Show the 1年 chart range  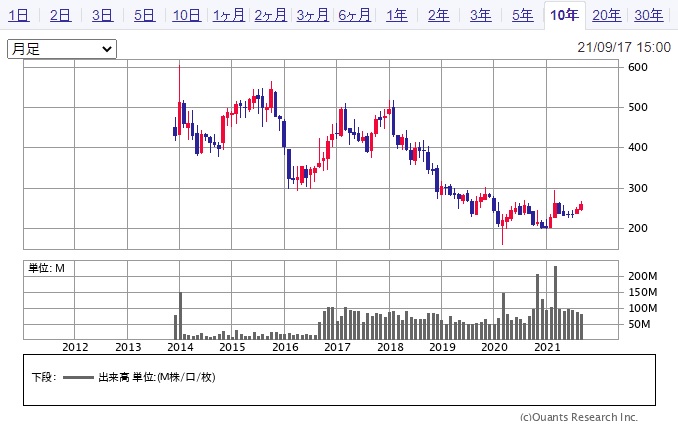tap(397, 16)
